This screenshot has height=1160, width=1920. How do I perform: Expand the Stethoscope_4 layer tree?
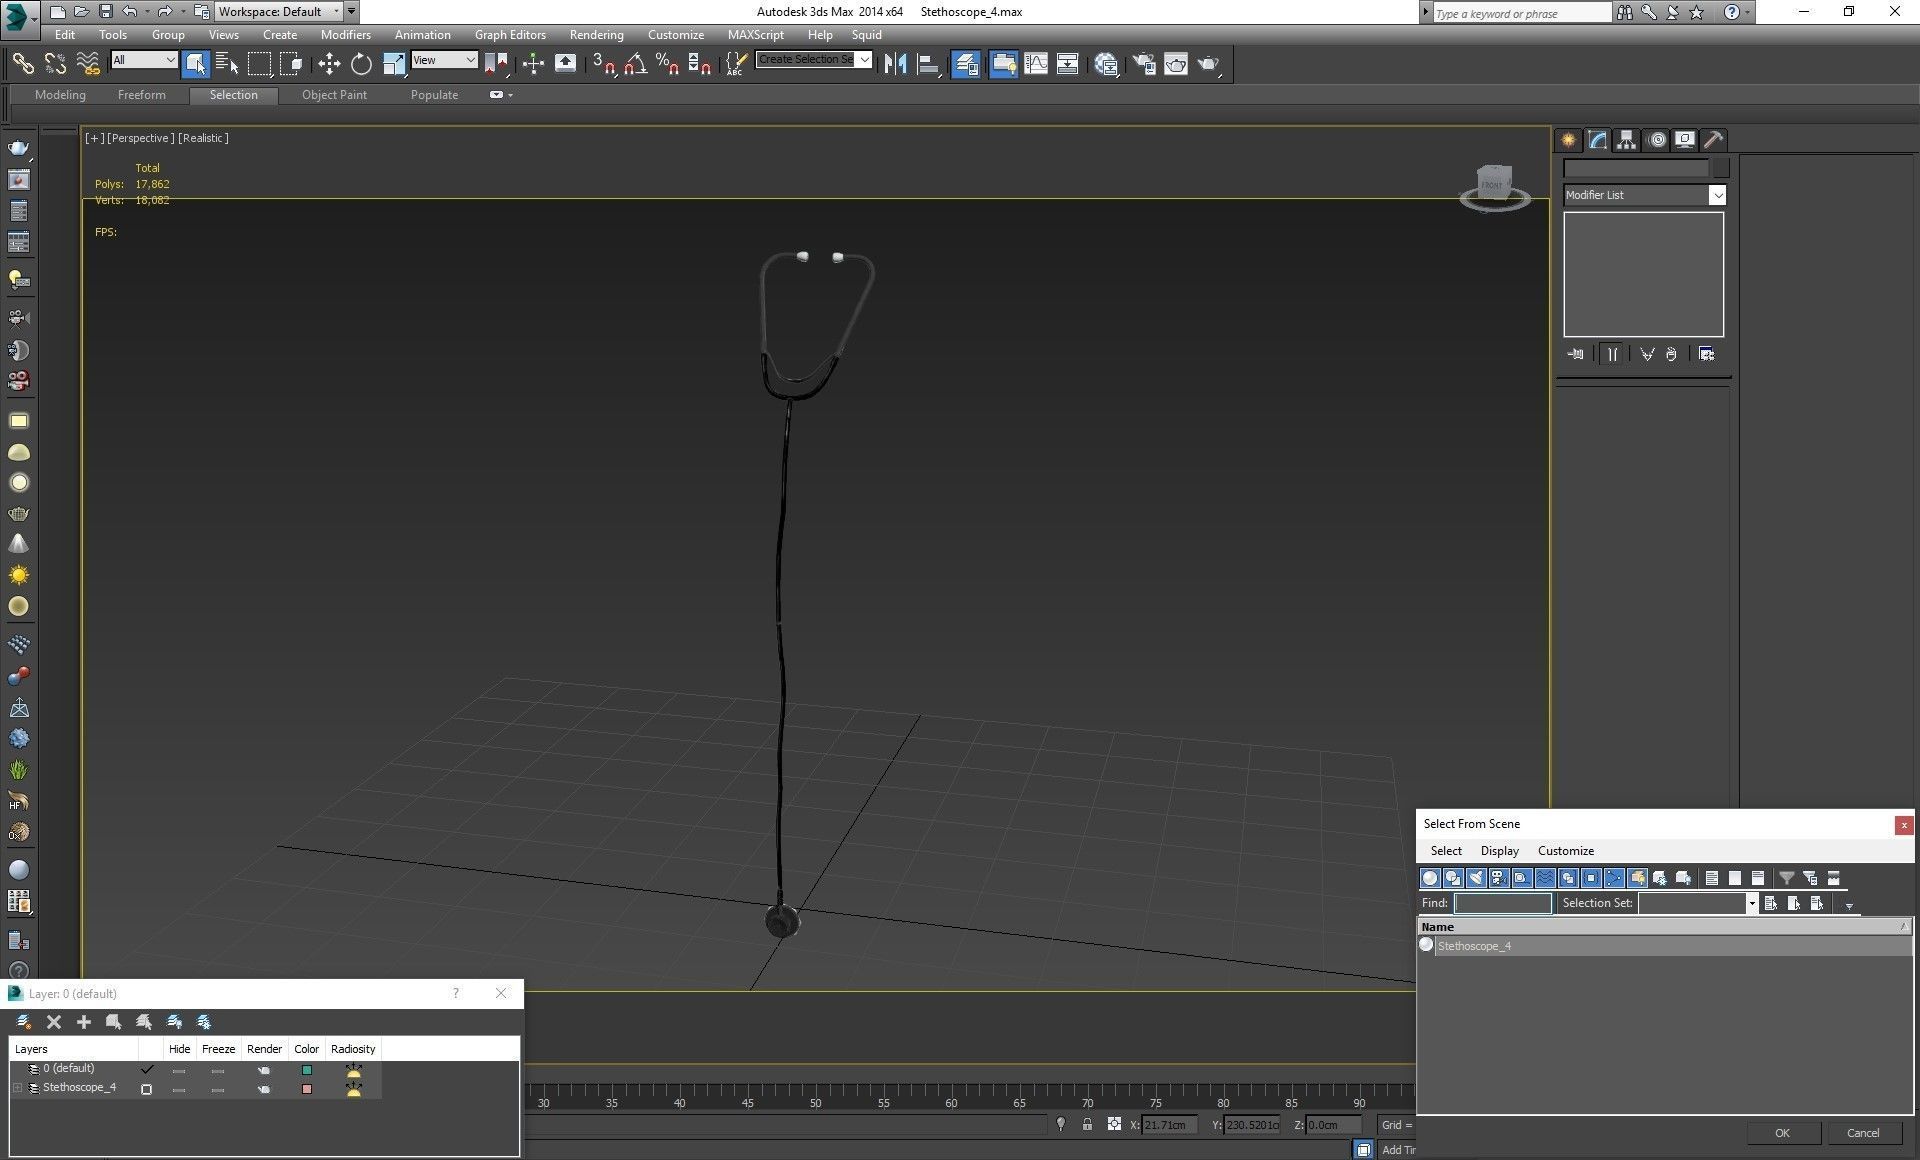coord(17,1088)
